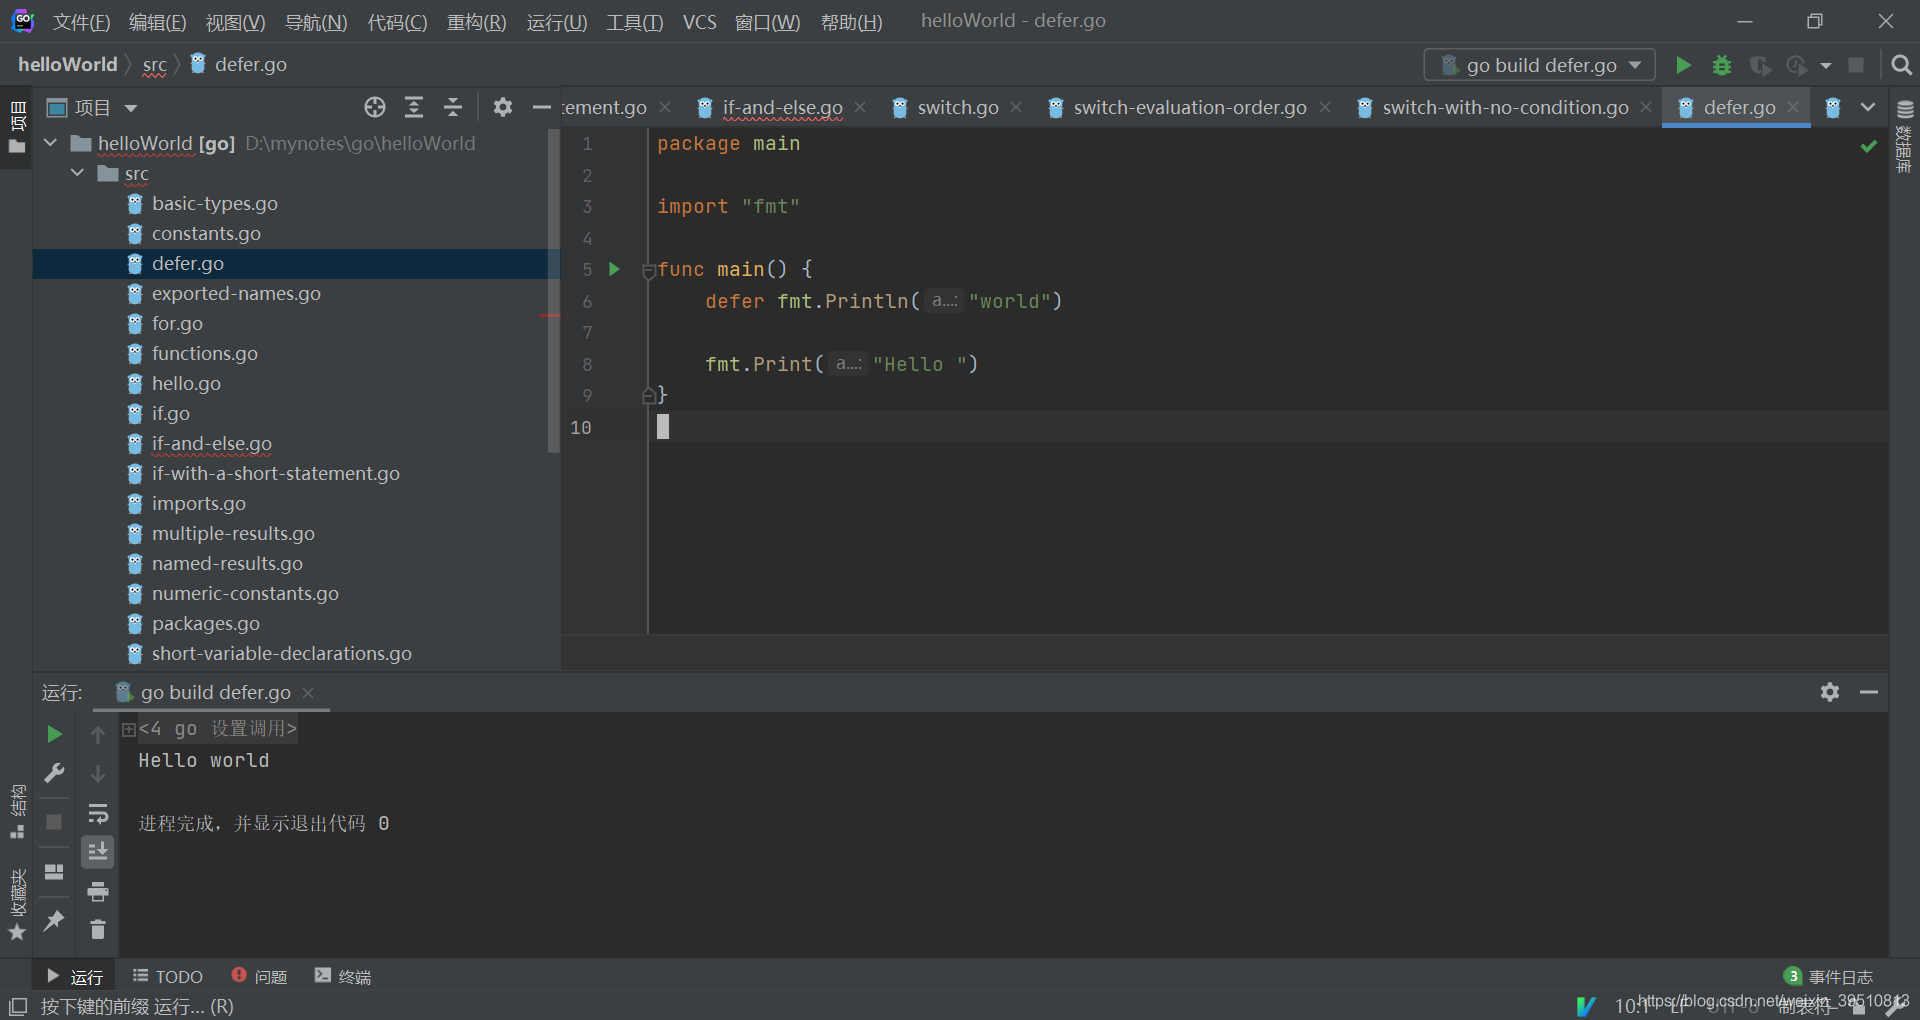
Task: Open the database side tool window
Action: [1905, 136]
